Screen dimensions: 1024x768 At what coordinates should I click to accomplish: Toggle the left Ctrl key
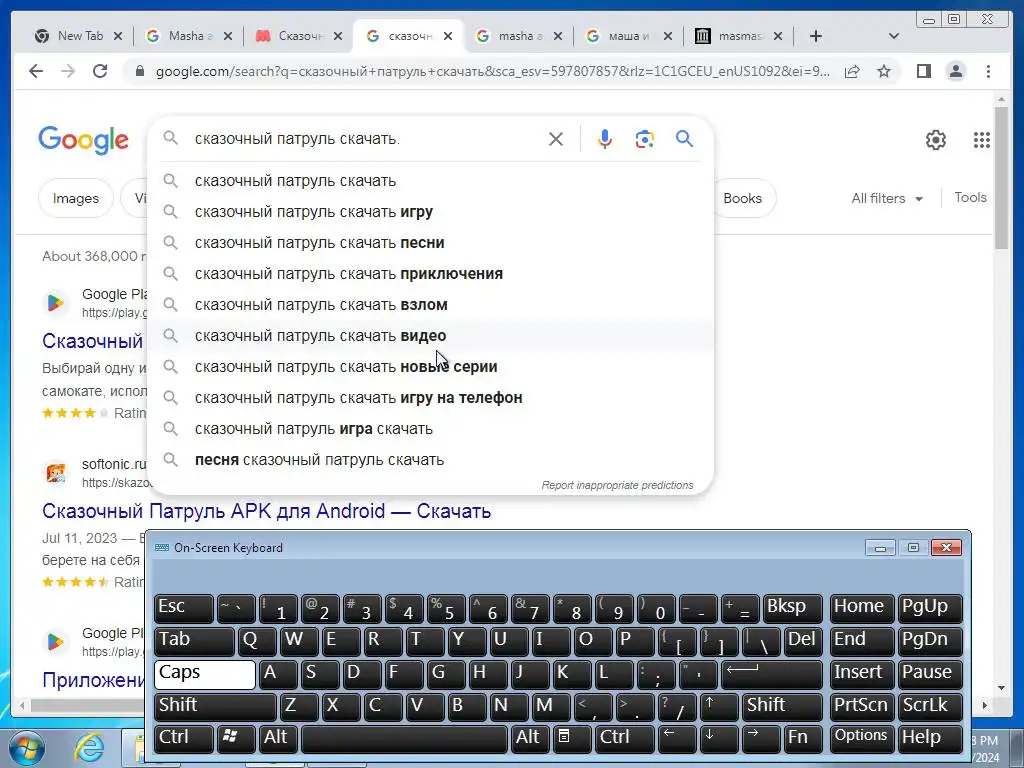[x=184, y=737]
